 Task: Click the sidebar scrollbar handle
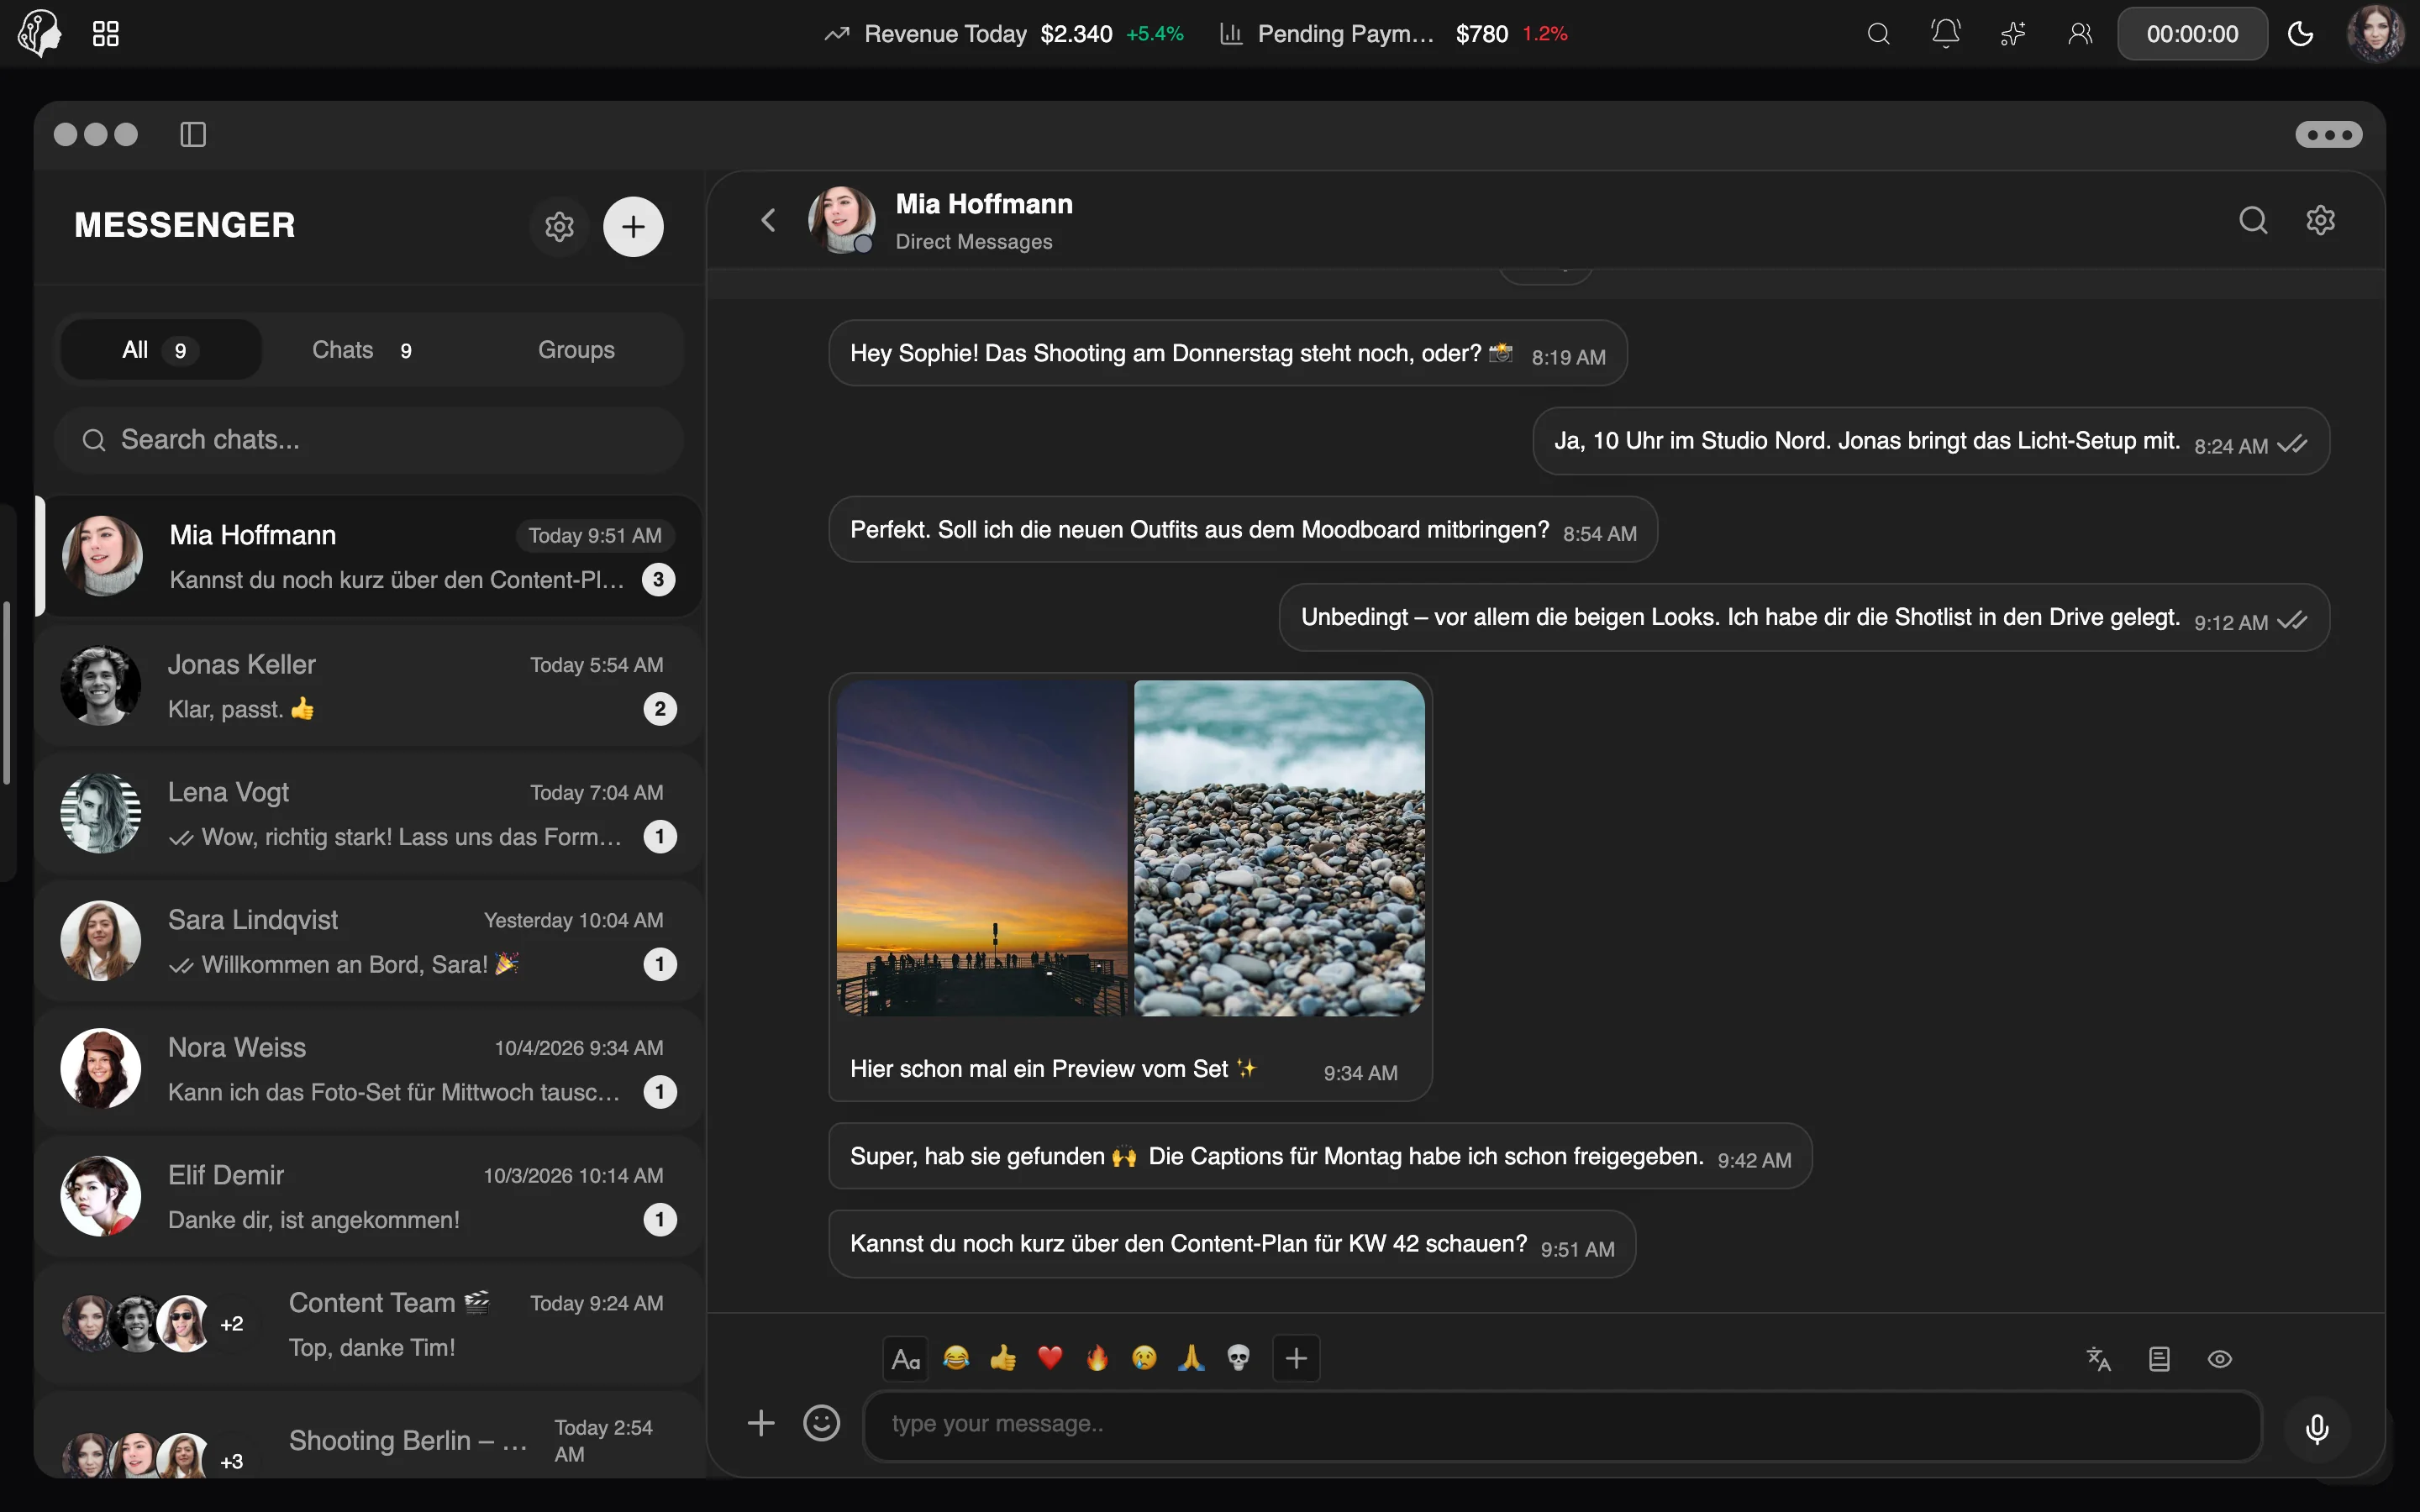(x=7, y=692)
